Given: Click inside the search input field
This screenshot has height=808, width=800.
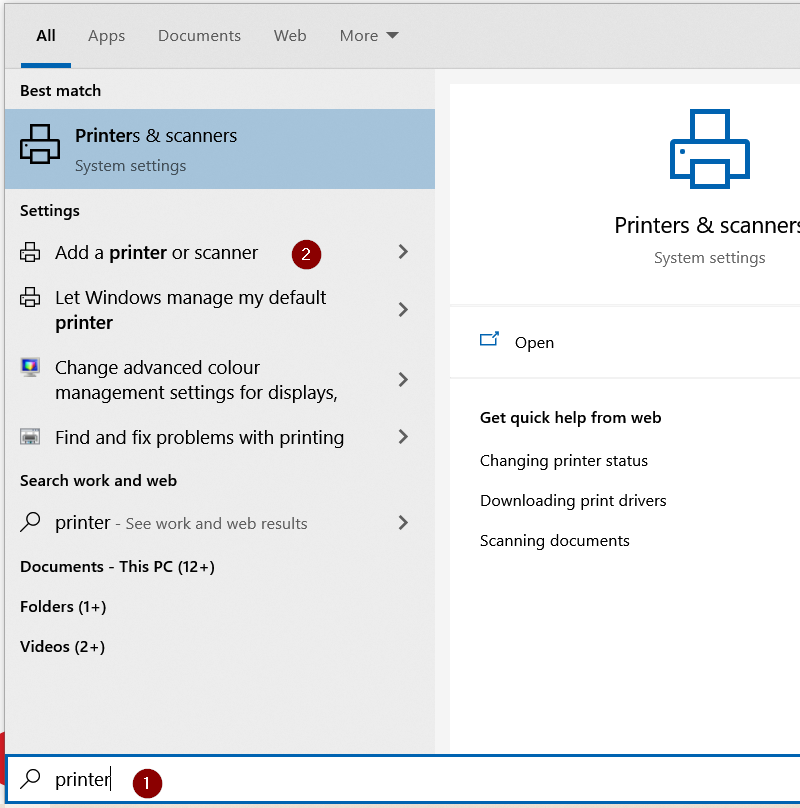Looking at the screenshot, I should [x=200, y=779].
